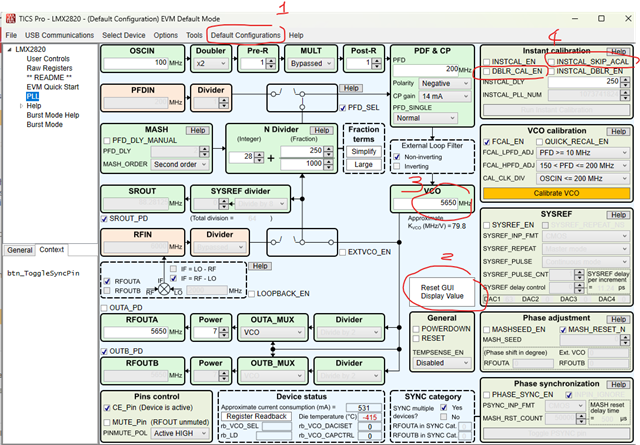Enable the PFD_DLY_MANUAL checkbox

pos(107,140)
